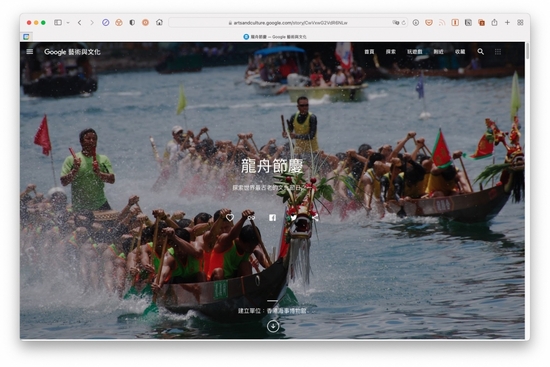Open the 探索 nav item

coord(390,52)
